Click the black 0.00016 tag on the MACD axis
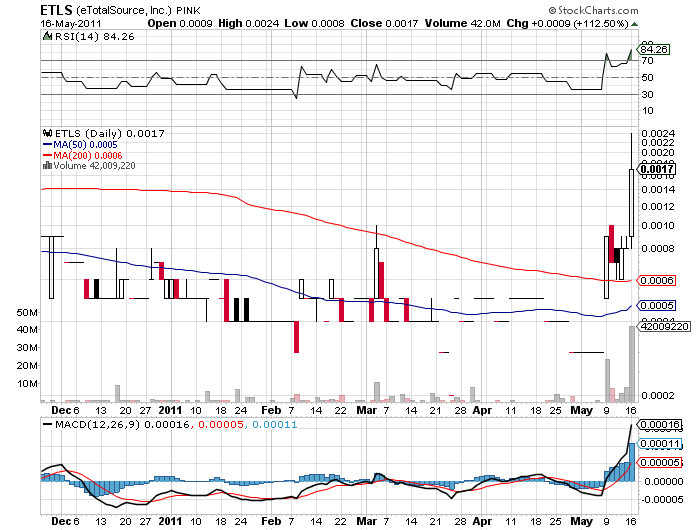Image resolution: width=700 pixels, height=530 pixels. [x=659, y=424]
